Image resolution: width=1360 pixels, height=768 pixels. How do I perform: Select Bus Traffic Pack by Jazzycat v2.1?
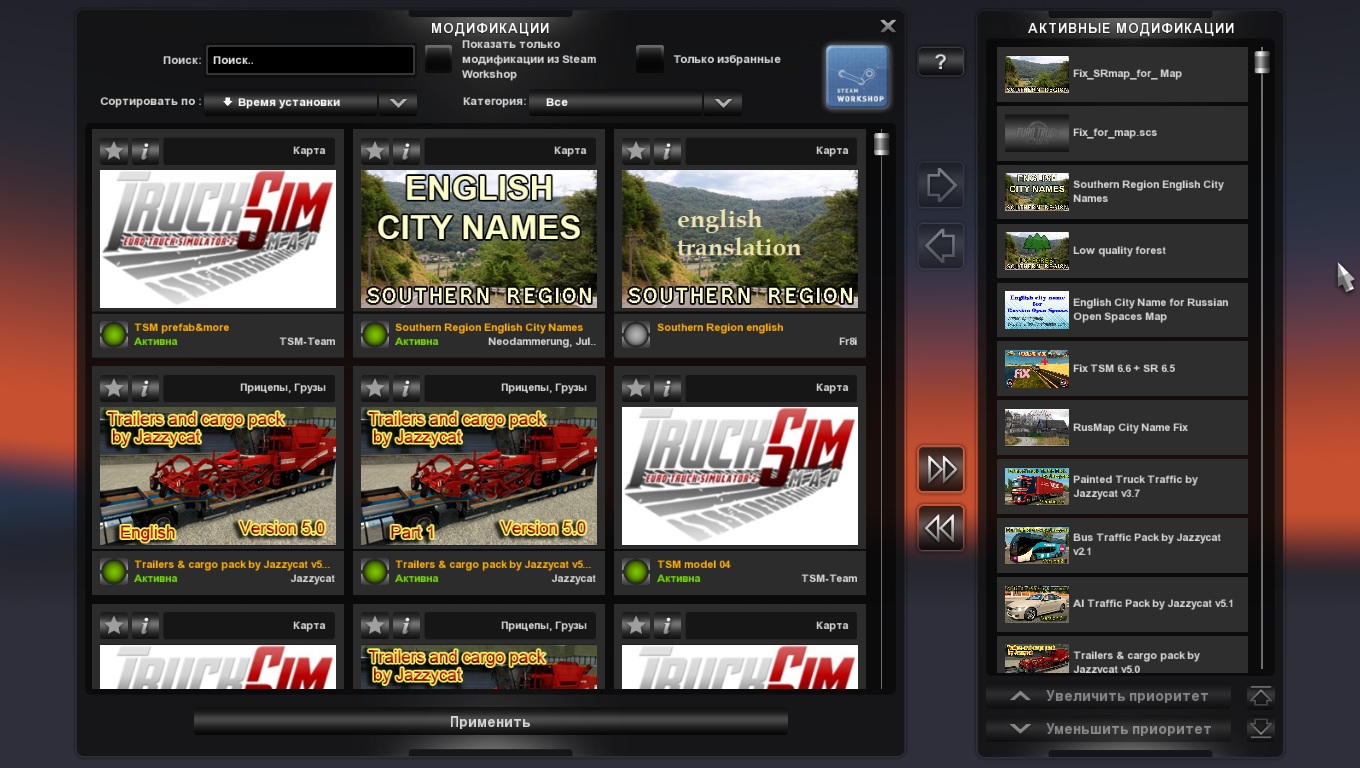click(x=1122, y=545)
